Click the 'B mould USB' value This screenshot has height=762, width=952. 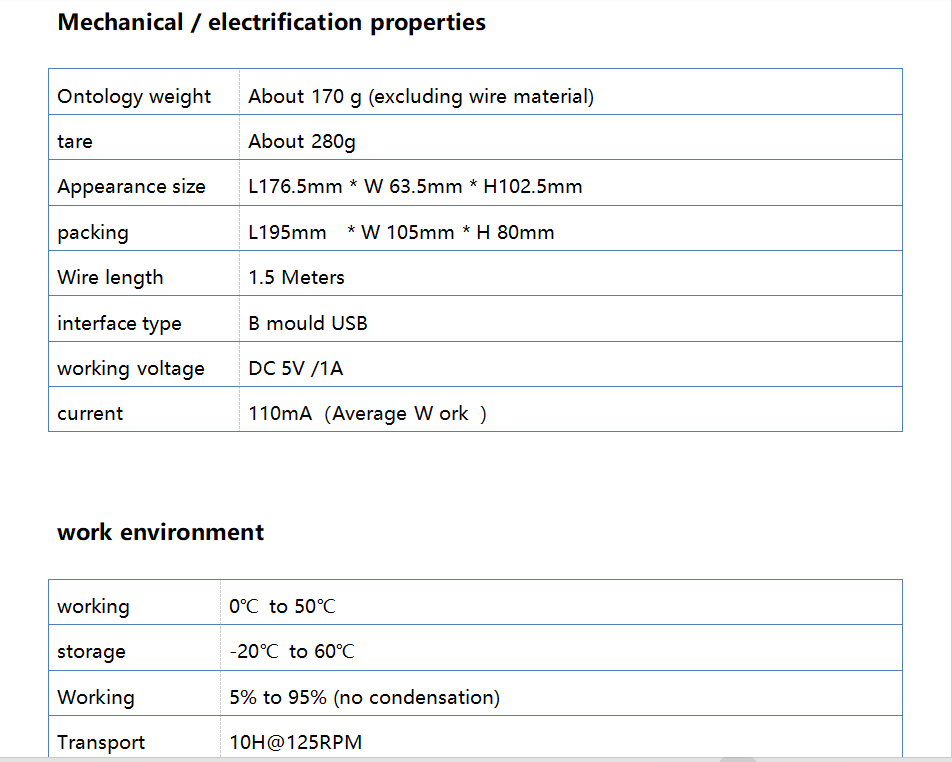[308, 324]
